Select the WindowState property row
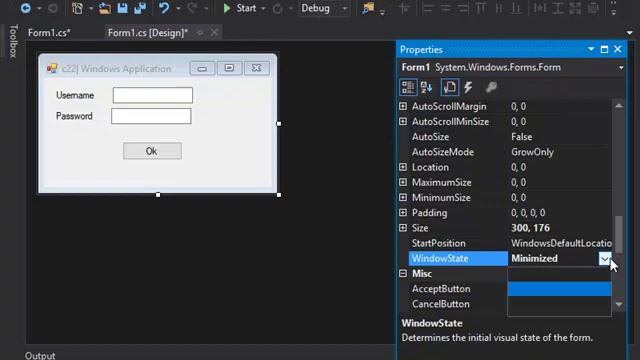Screen dimensions: 640x360 pyautogui.click(x=510, y=258)
